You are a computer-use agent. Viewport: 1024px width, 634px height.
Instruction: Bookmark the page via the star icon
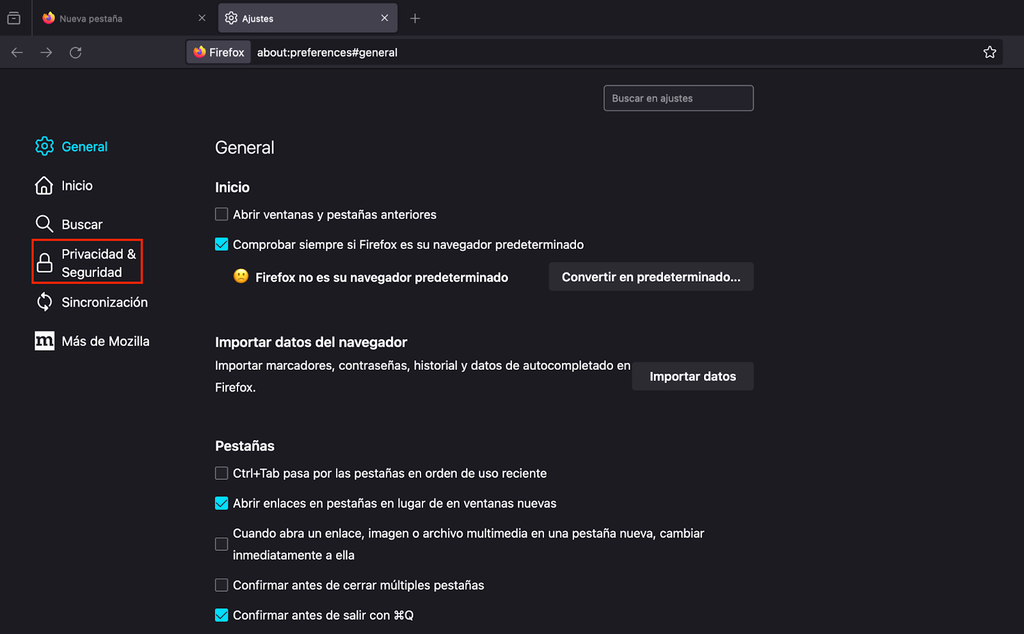(x=989, y=51)
